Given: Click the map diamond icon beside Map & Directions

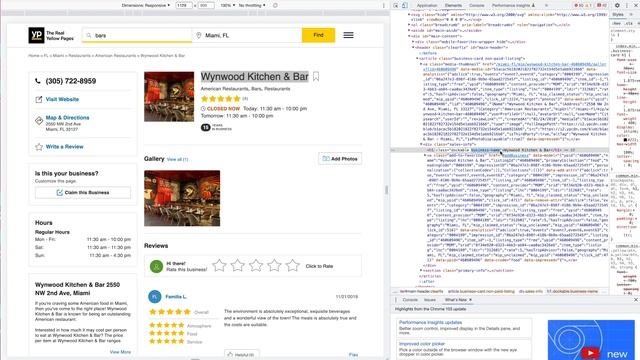Looking at the screenshot, I should tap(39, 120).
